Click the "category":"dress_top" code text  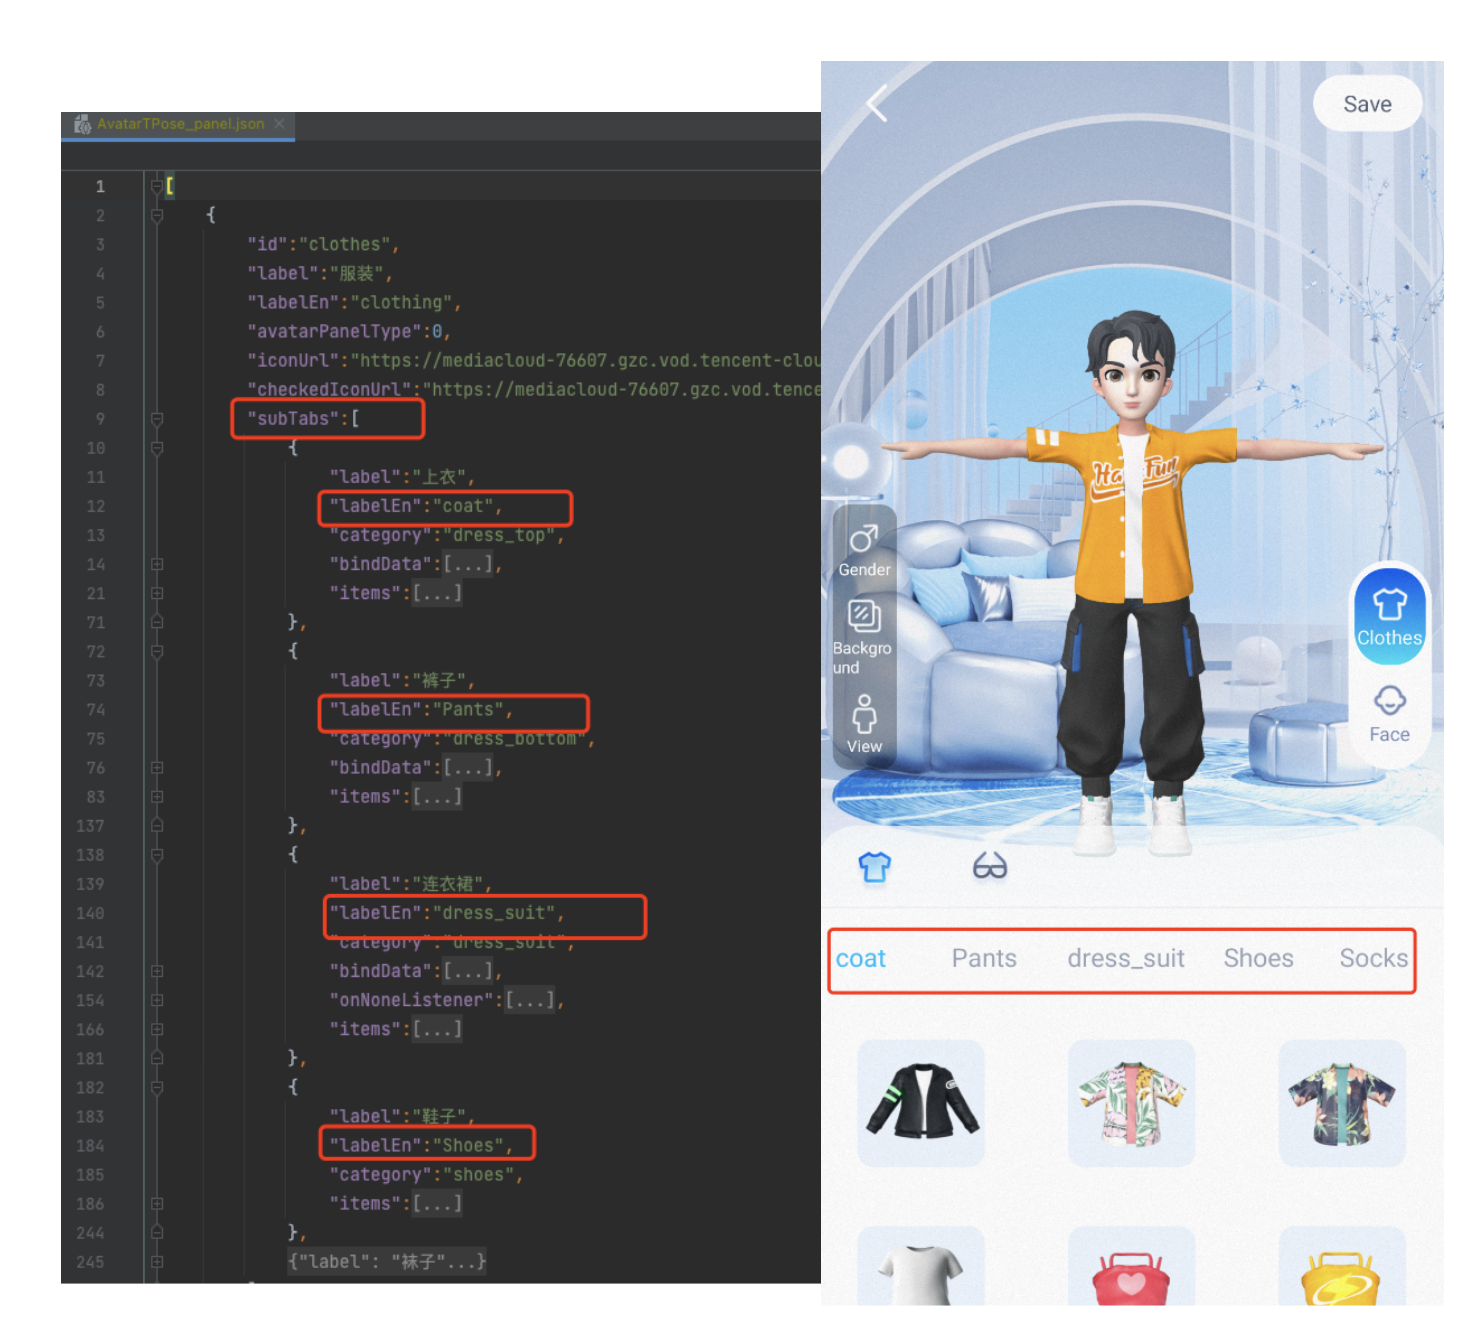coord(447,535)
